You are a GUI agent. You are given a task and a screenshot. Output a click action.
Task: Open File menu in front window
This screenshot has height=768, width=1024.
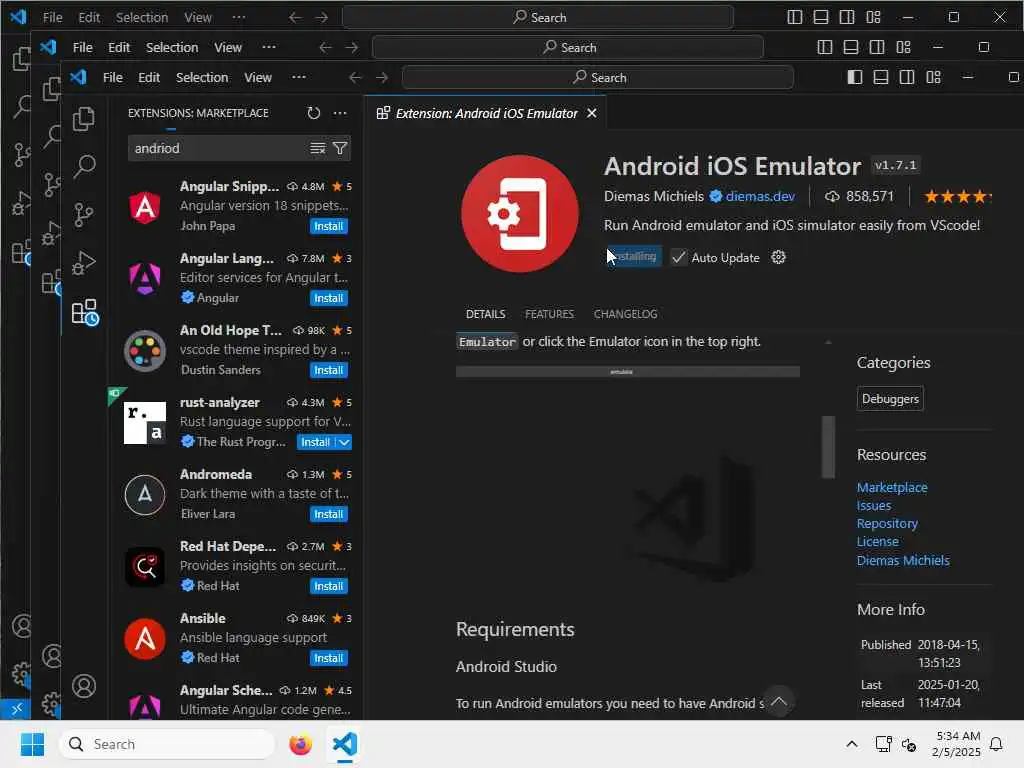(112, 77)
